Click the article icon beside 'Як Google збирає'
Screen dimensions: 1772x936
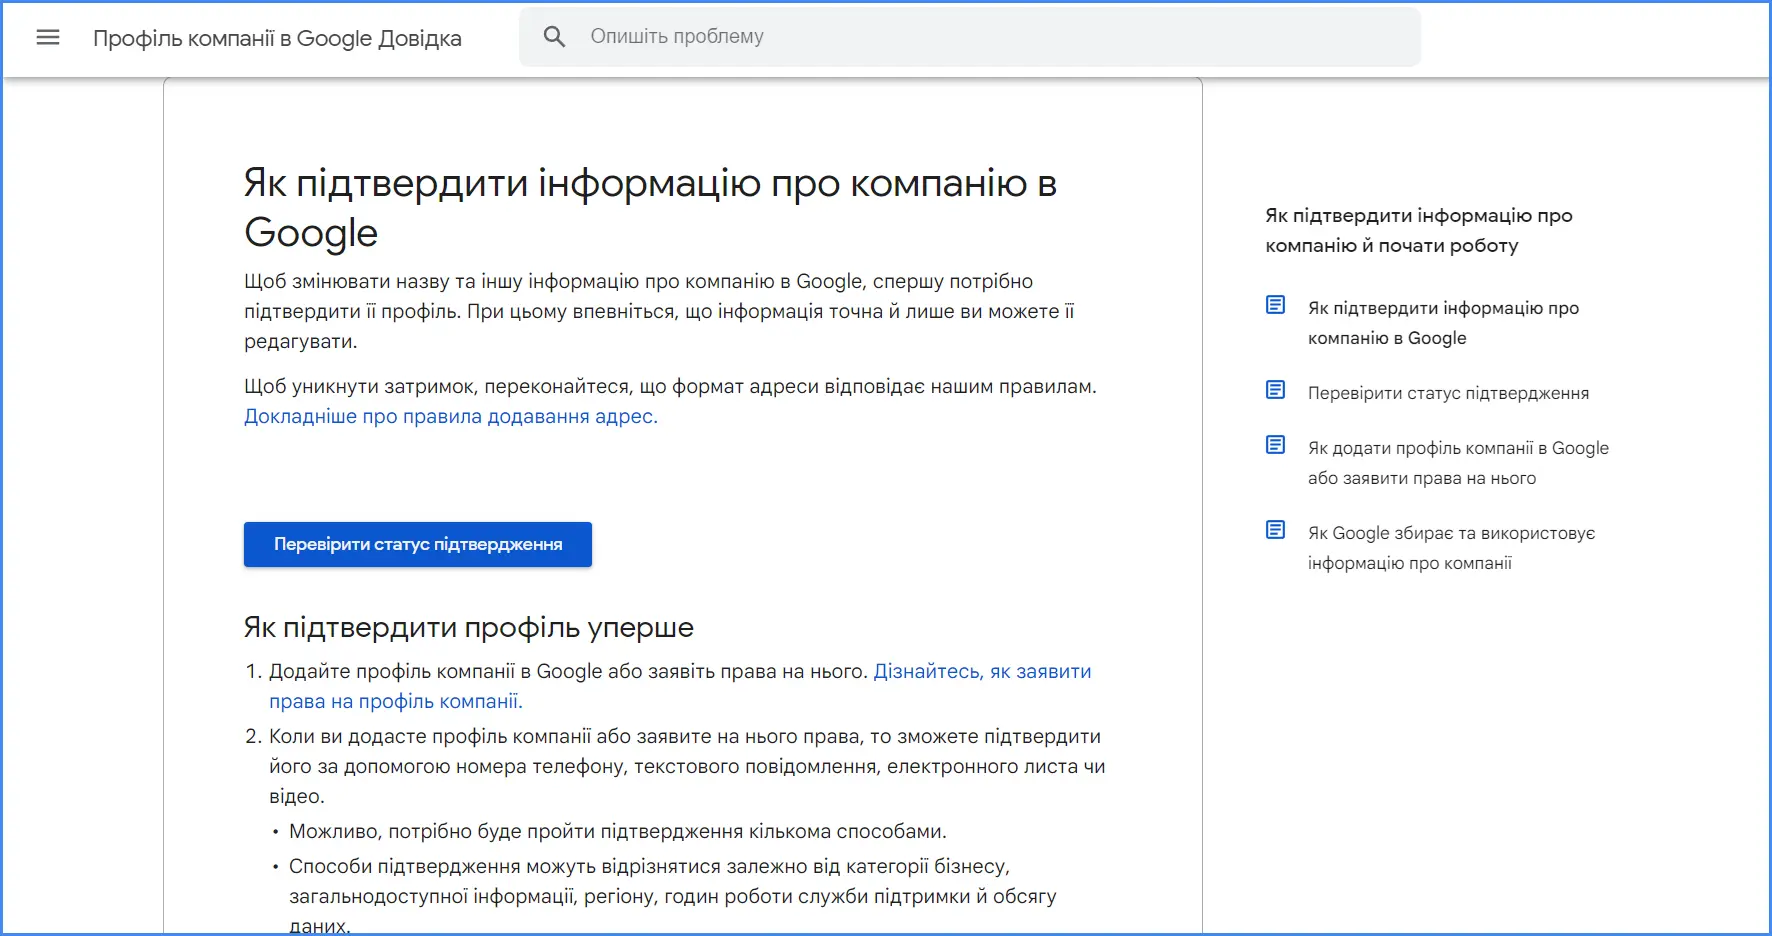1275,530
